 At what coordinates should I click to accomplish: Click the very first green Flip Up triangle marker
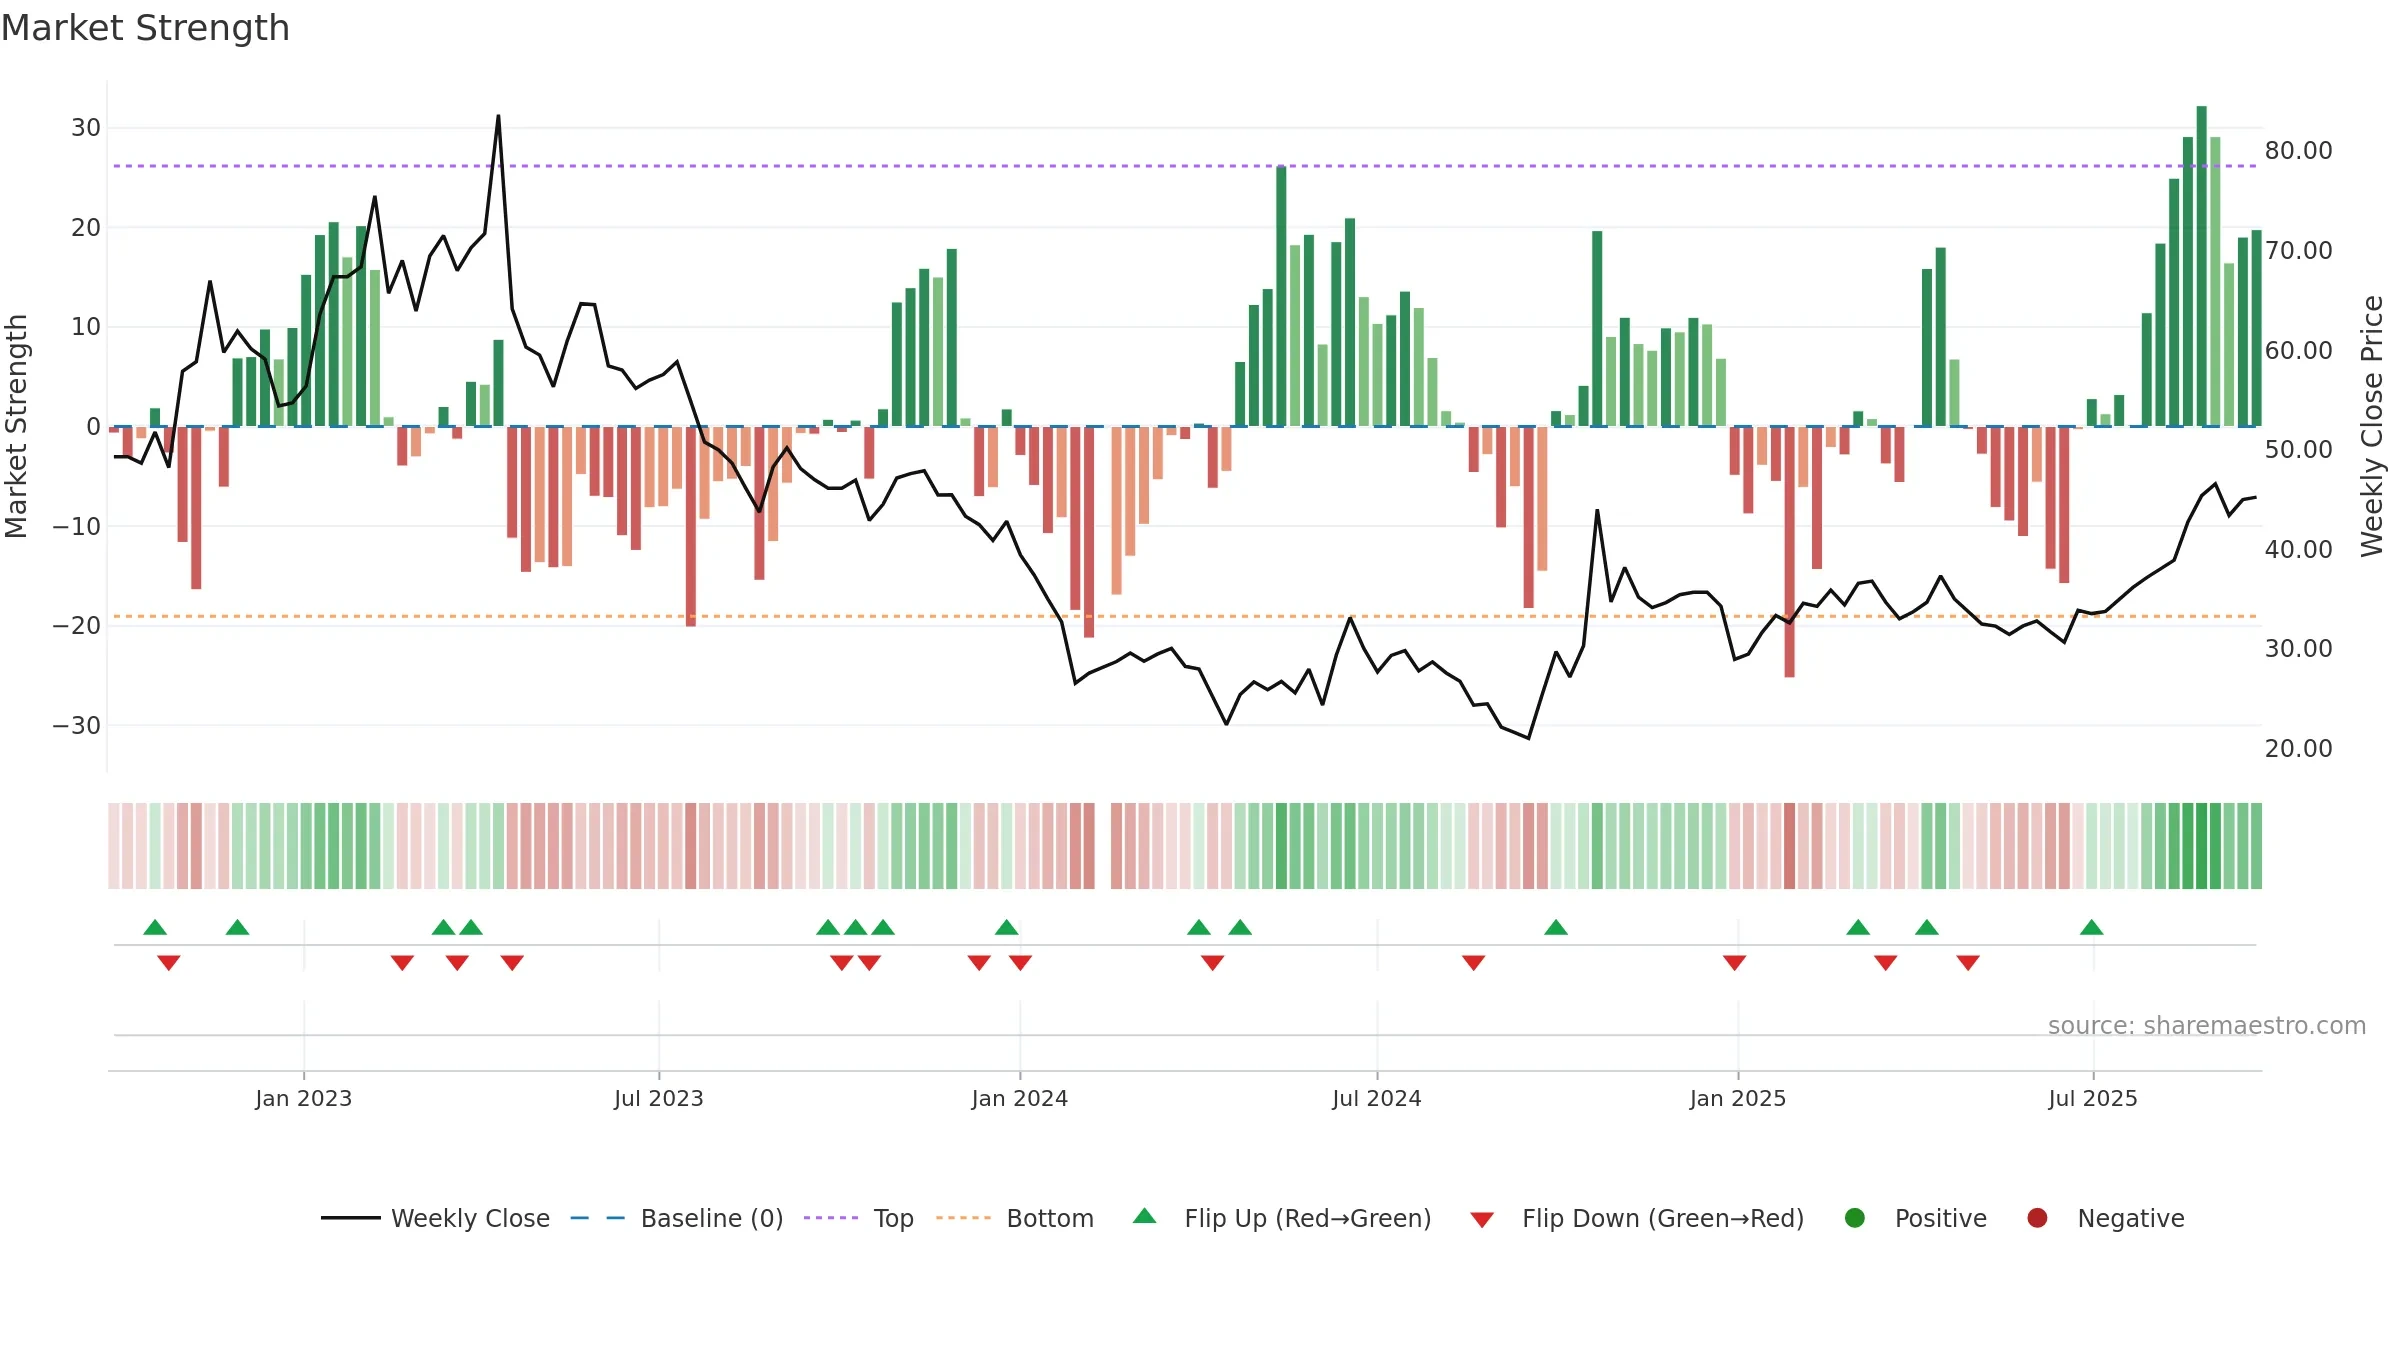coord(155,928)
